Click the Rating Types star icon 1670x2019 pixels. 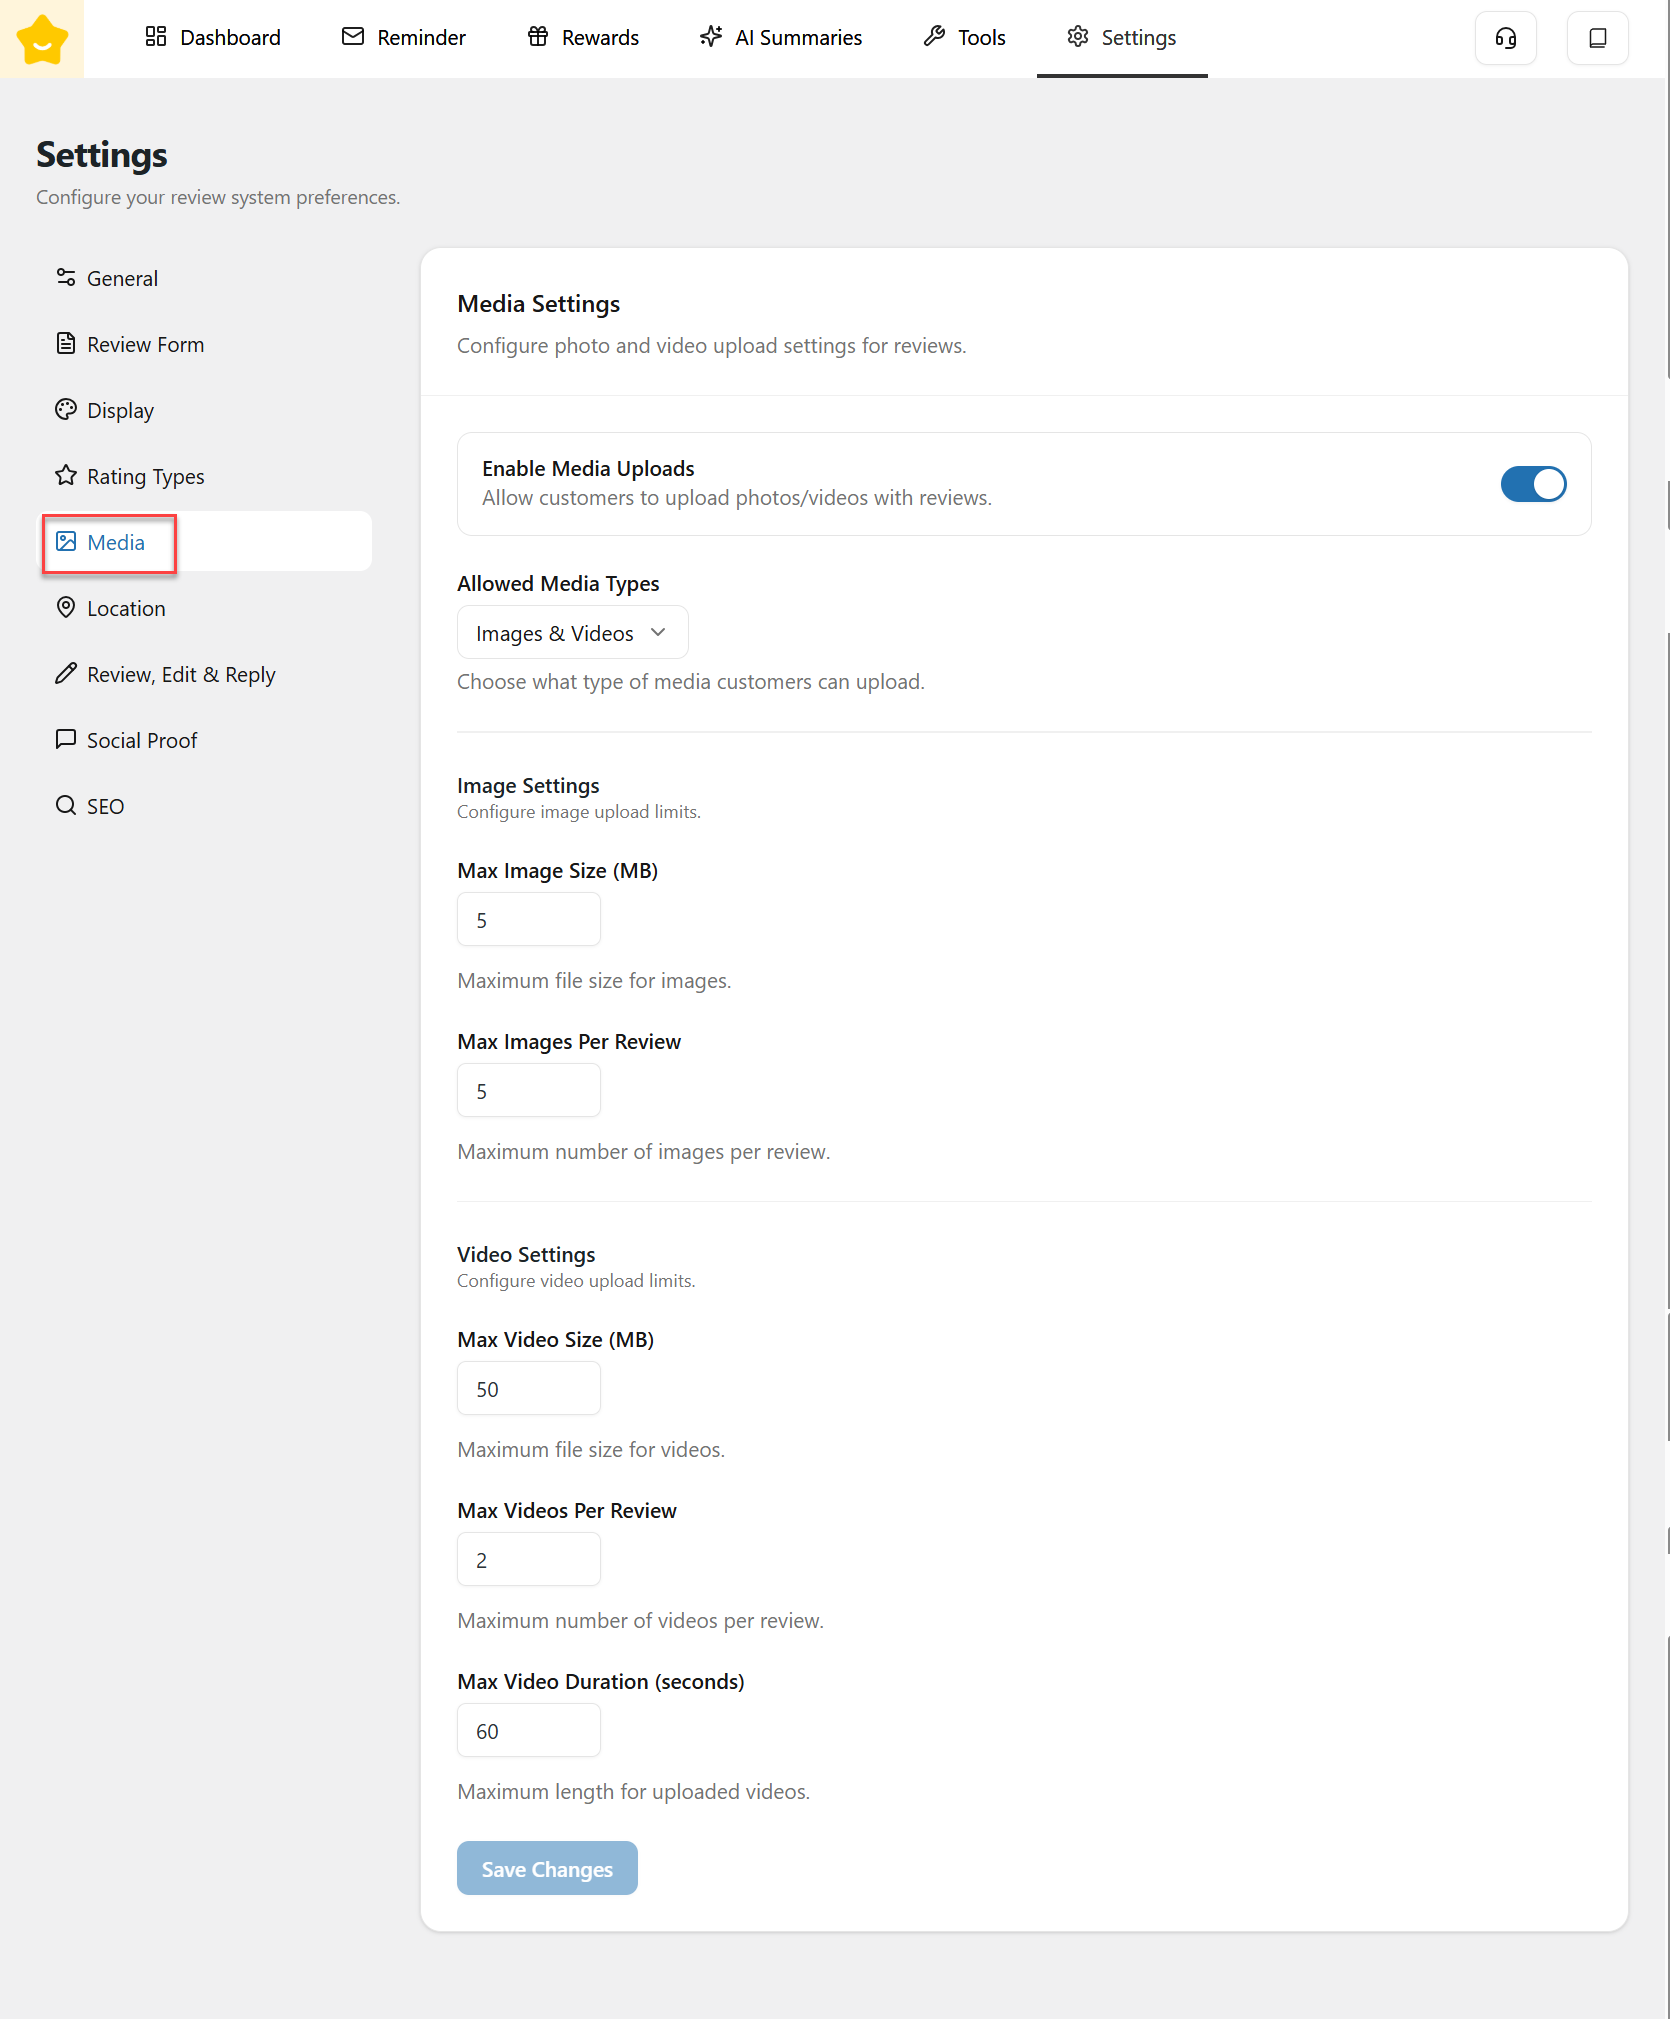click(x=66, y=476)
